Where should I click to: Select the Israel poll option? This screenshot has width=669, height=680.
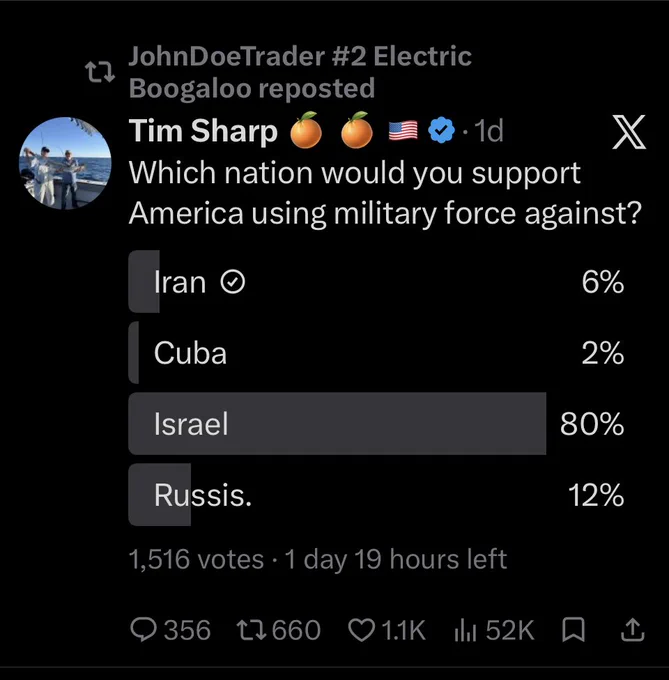click(376, 424)
